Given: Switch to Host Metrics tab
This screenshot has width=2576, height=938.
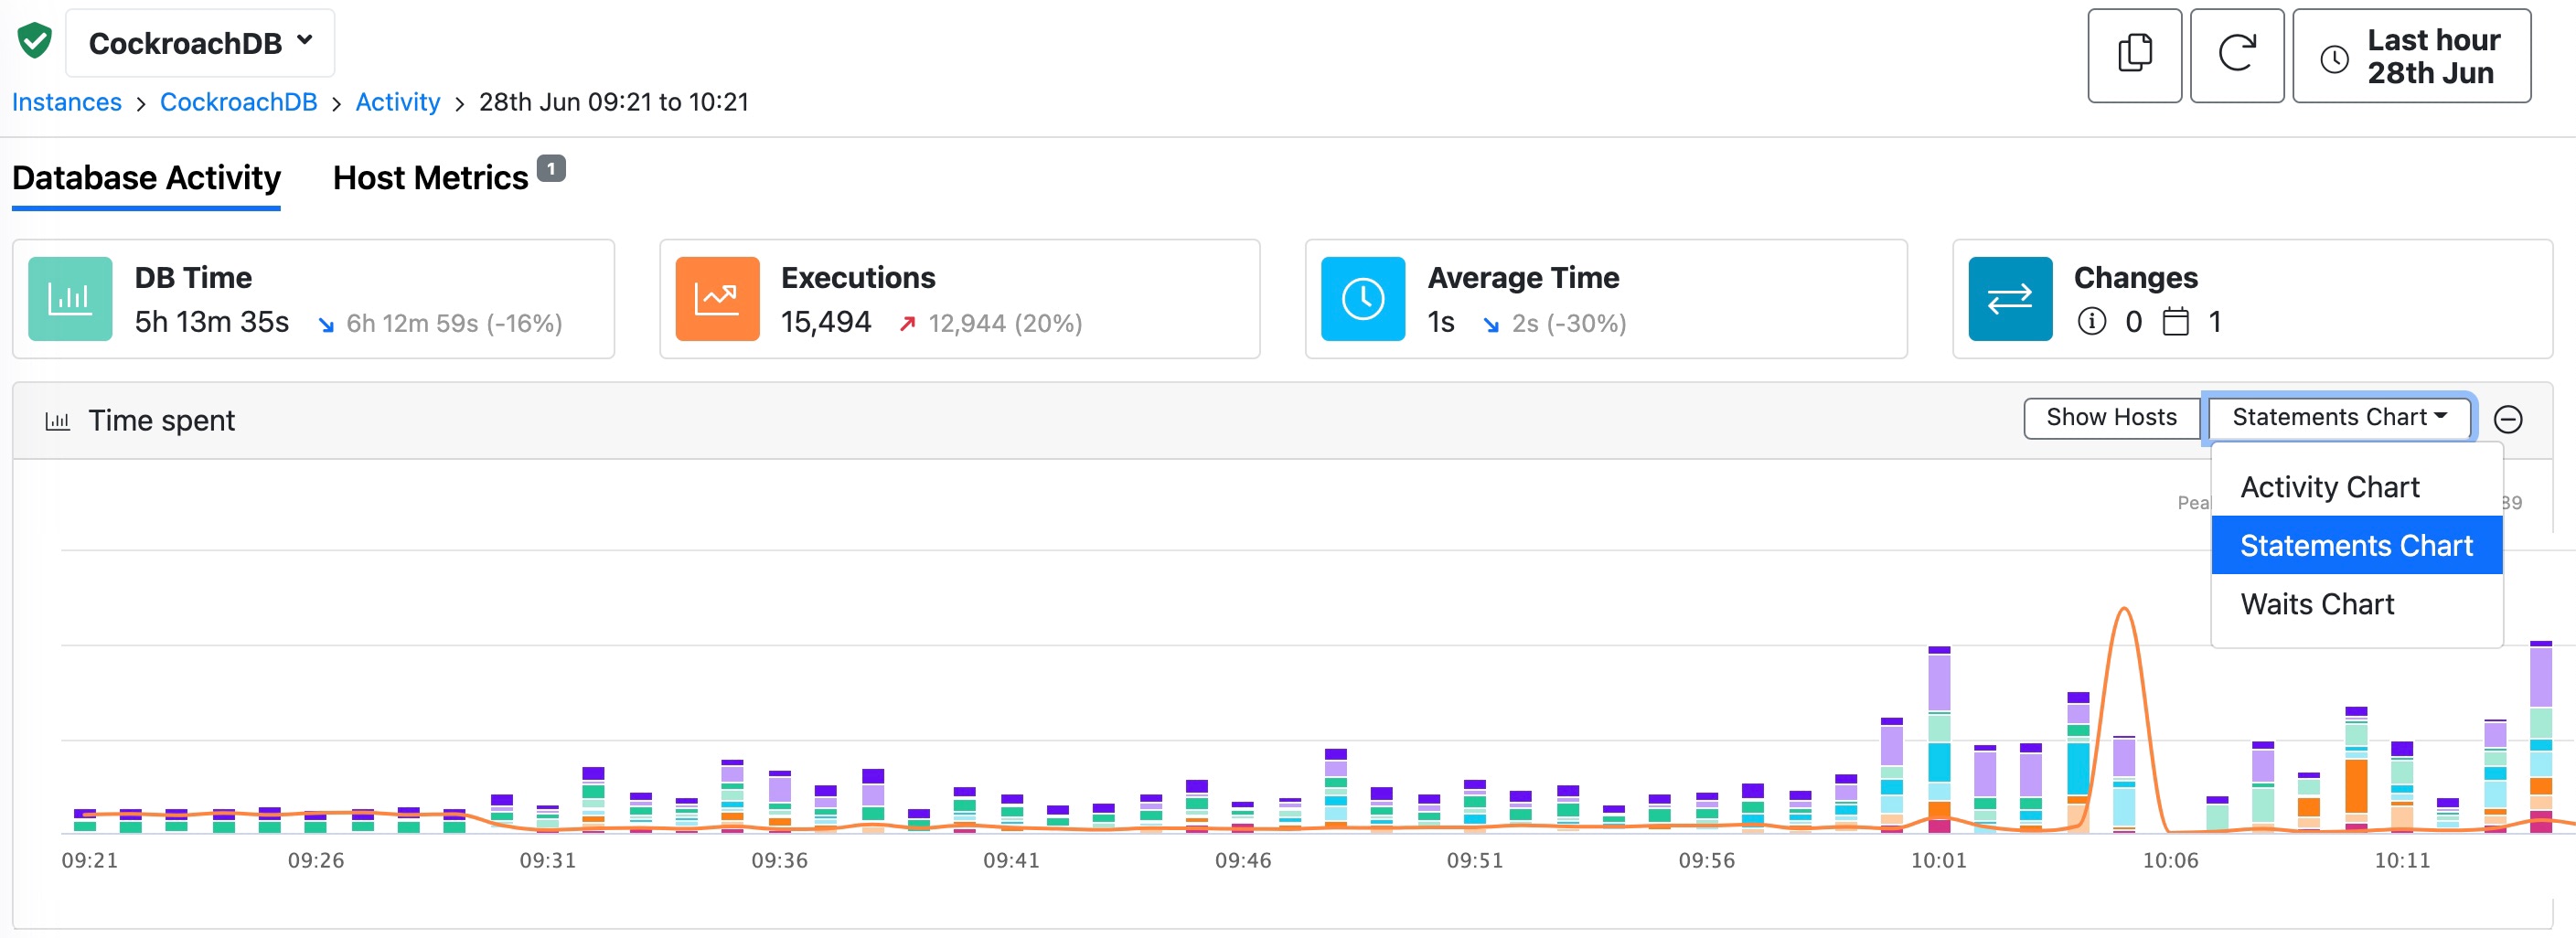Looking at the screenshot, I should pyautogui.click(x=430, y=178).
